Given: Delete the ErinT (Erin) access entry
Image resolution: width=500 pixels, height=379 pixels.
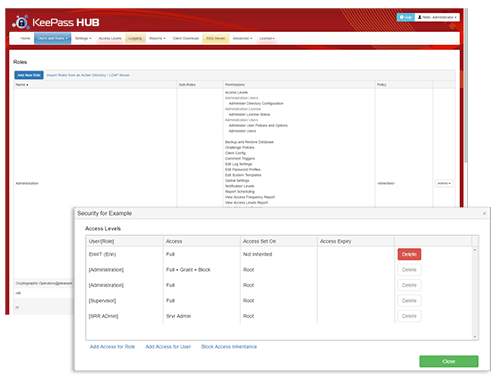Looking at the screenshot, I should (x=409, y=254).
